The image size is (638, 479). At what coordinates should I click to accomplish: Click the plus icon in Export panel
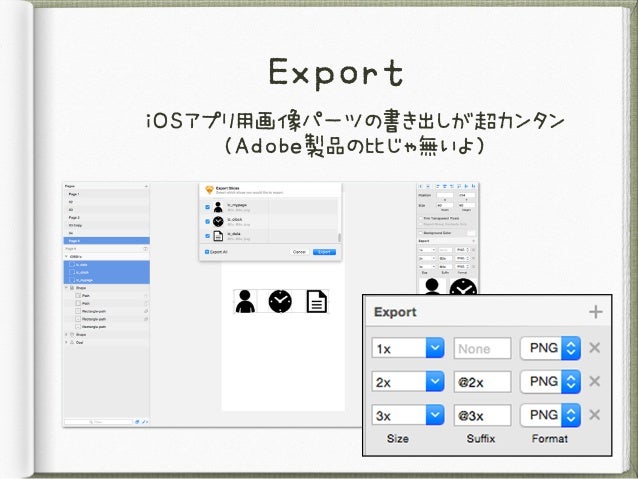[x=595, y=312]
